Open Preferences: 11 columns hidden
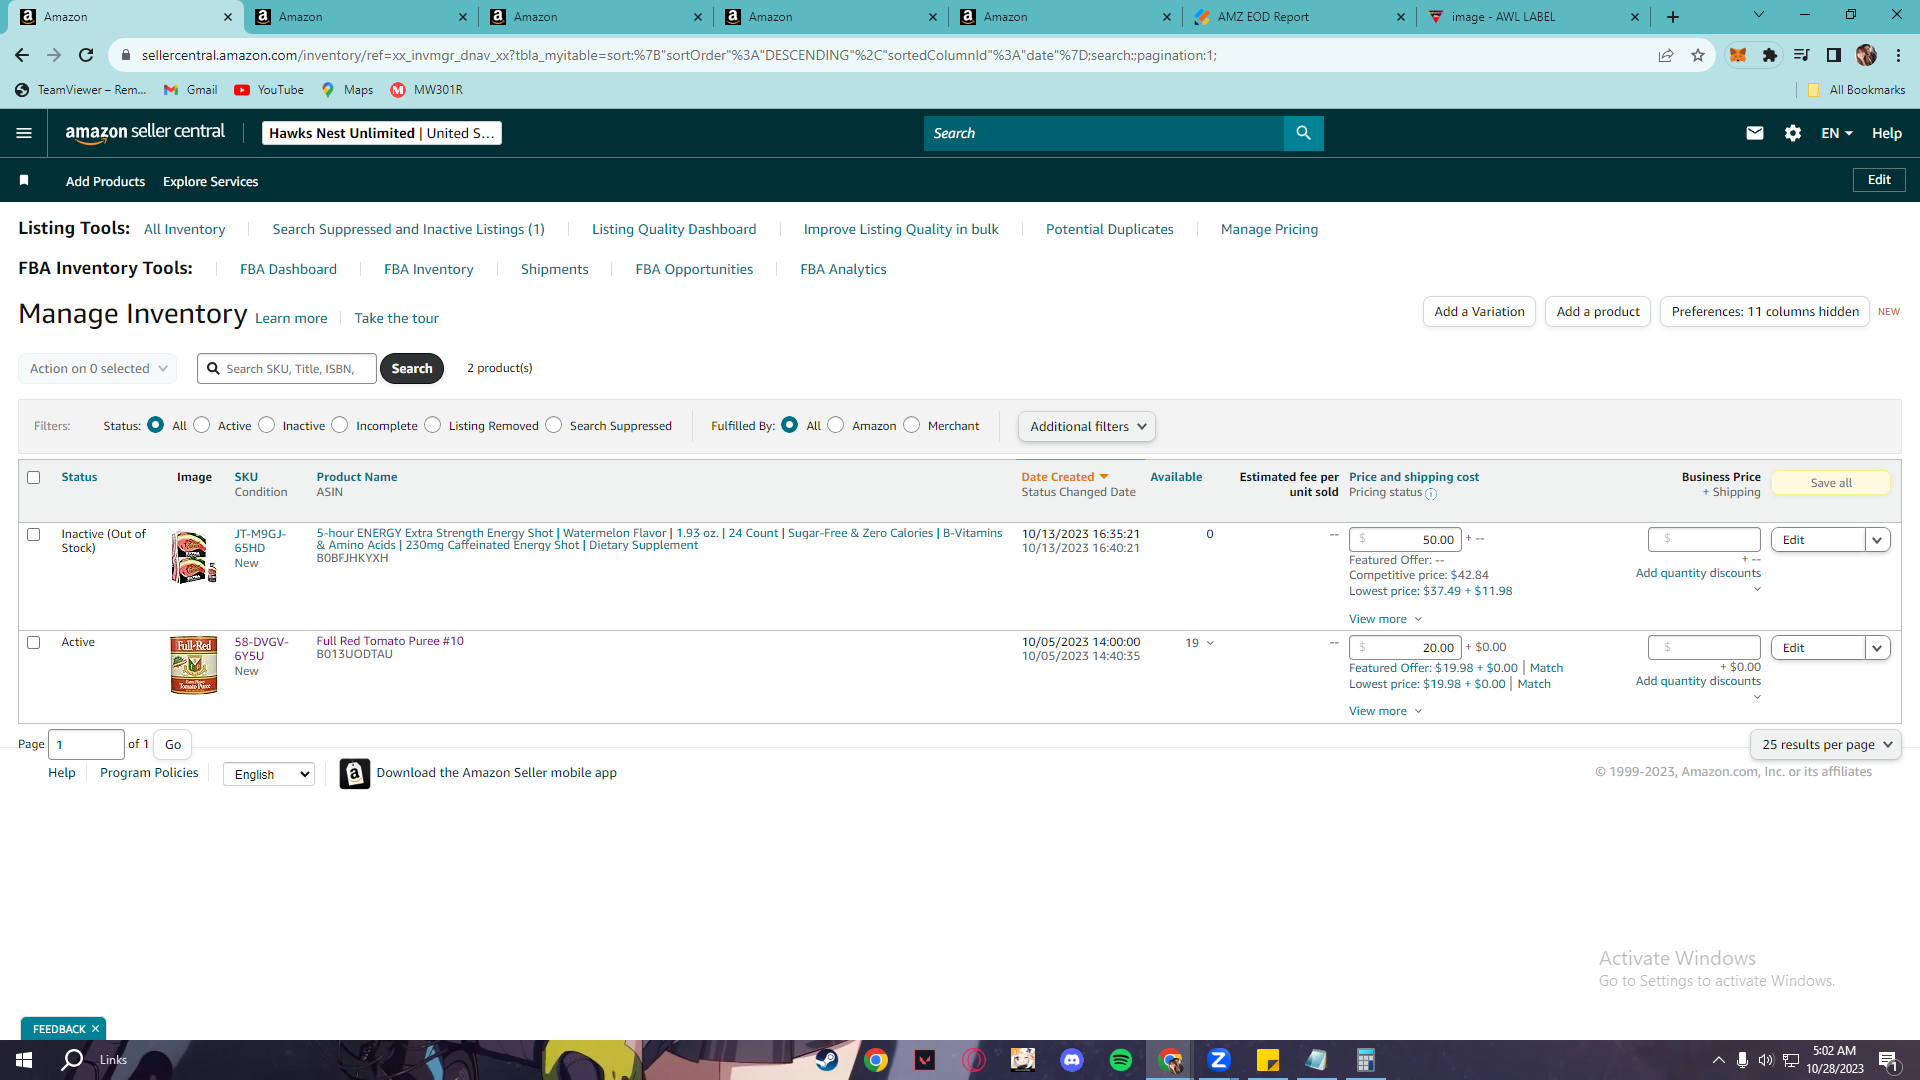1920x1080 pixels. pyautogui.click(x=1765, y=312)
